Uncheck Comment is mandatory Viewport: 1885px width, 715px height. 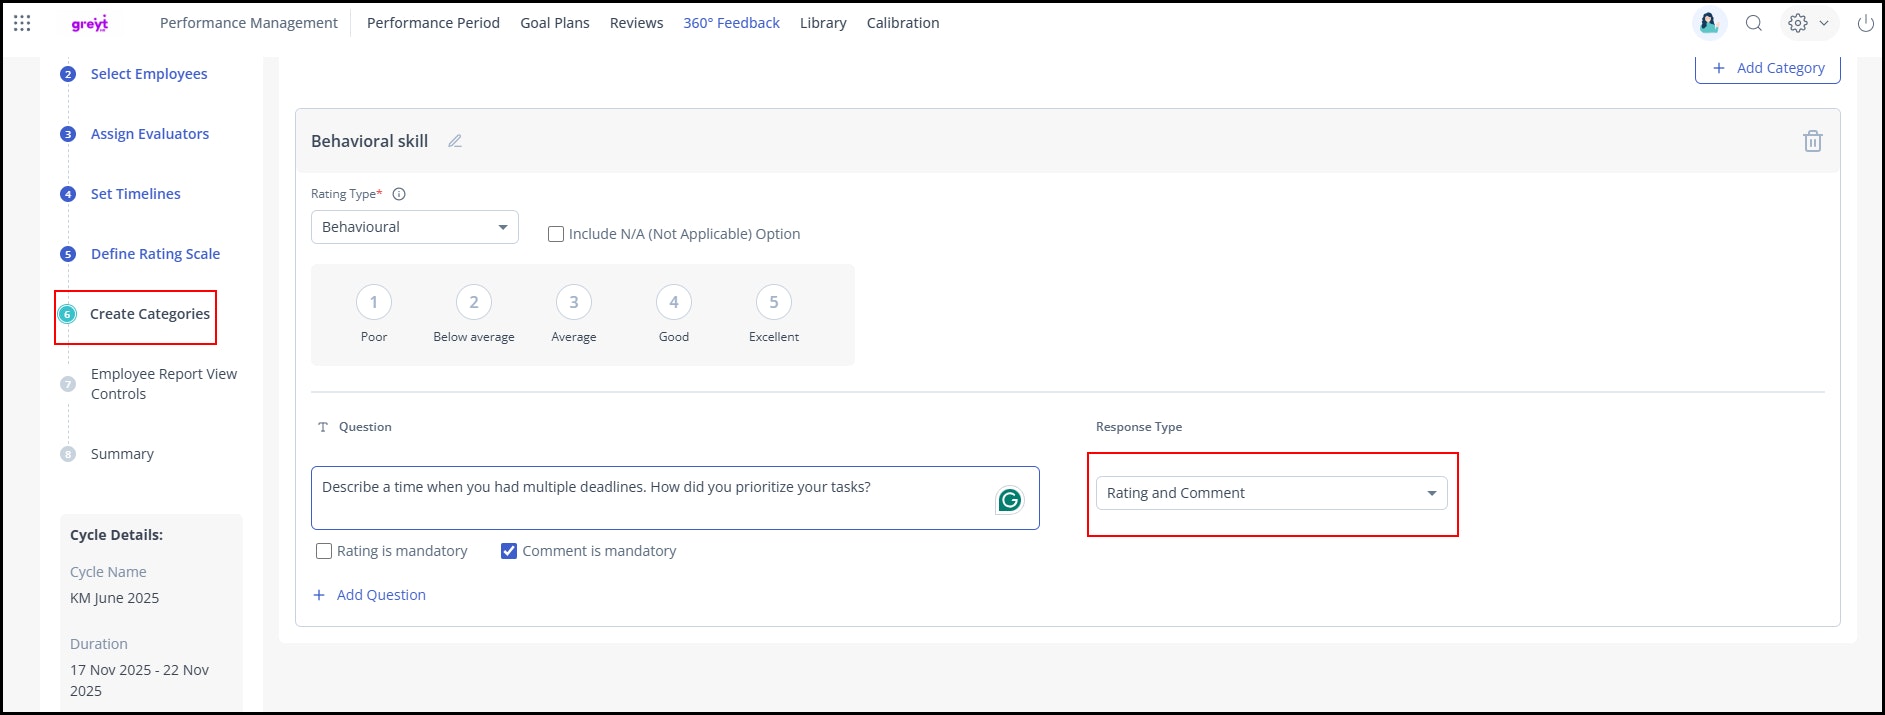[509, 551]
